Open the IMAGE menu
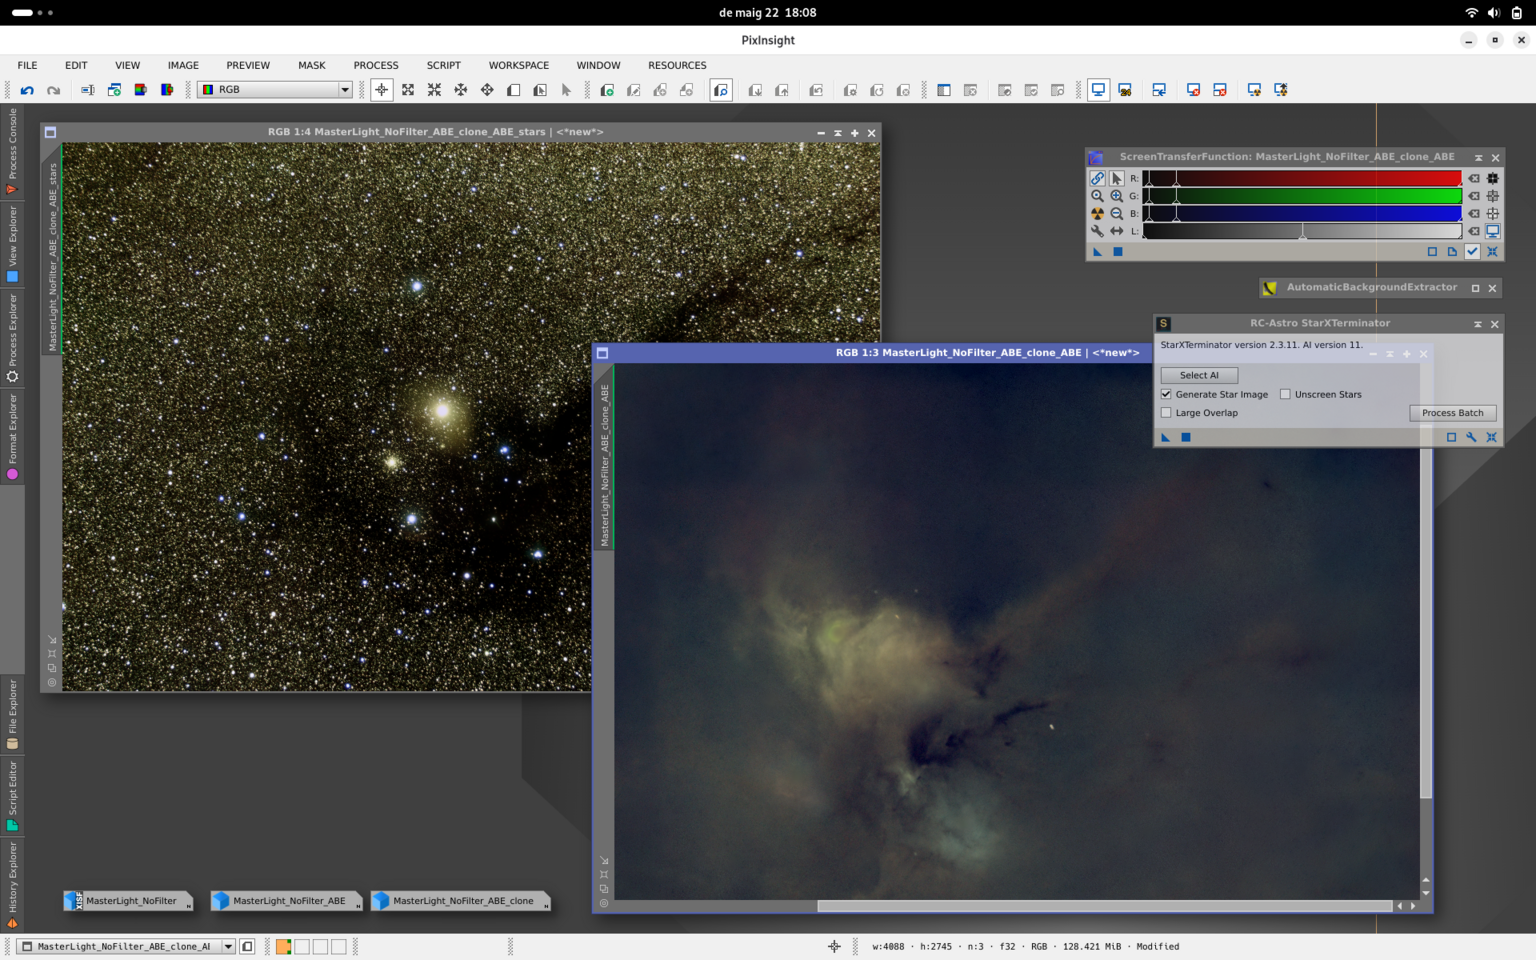Screen dimensions: 1536x960 click(x=183, y=65)
